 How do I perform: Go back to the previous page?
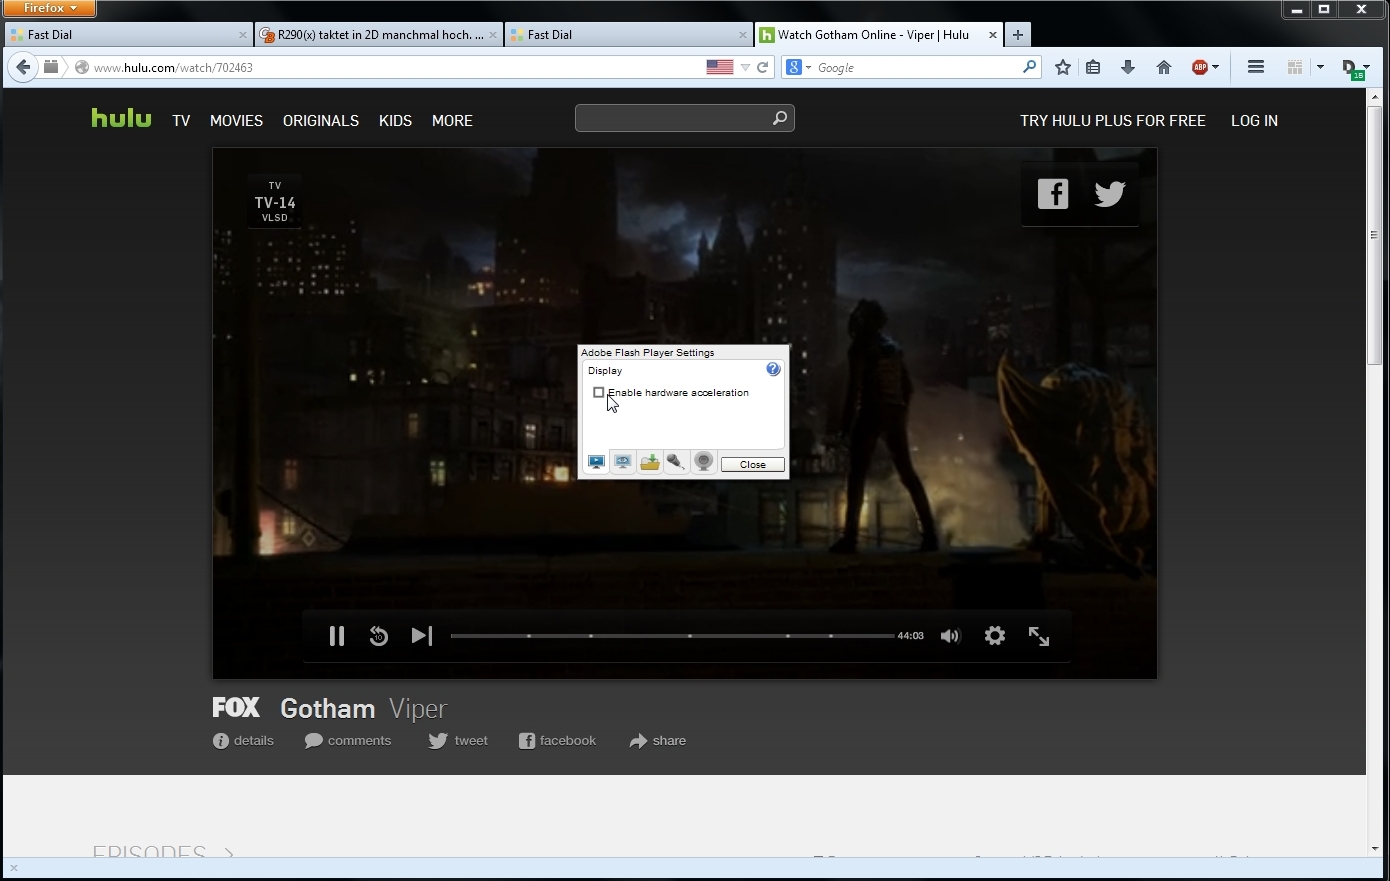[x=23, y=67]
